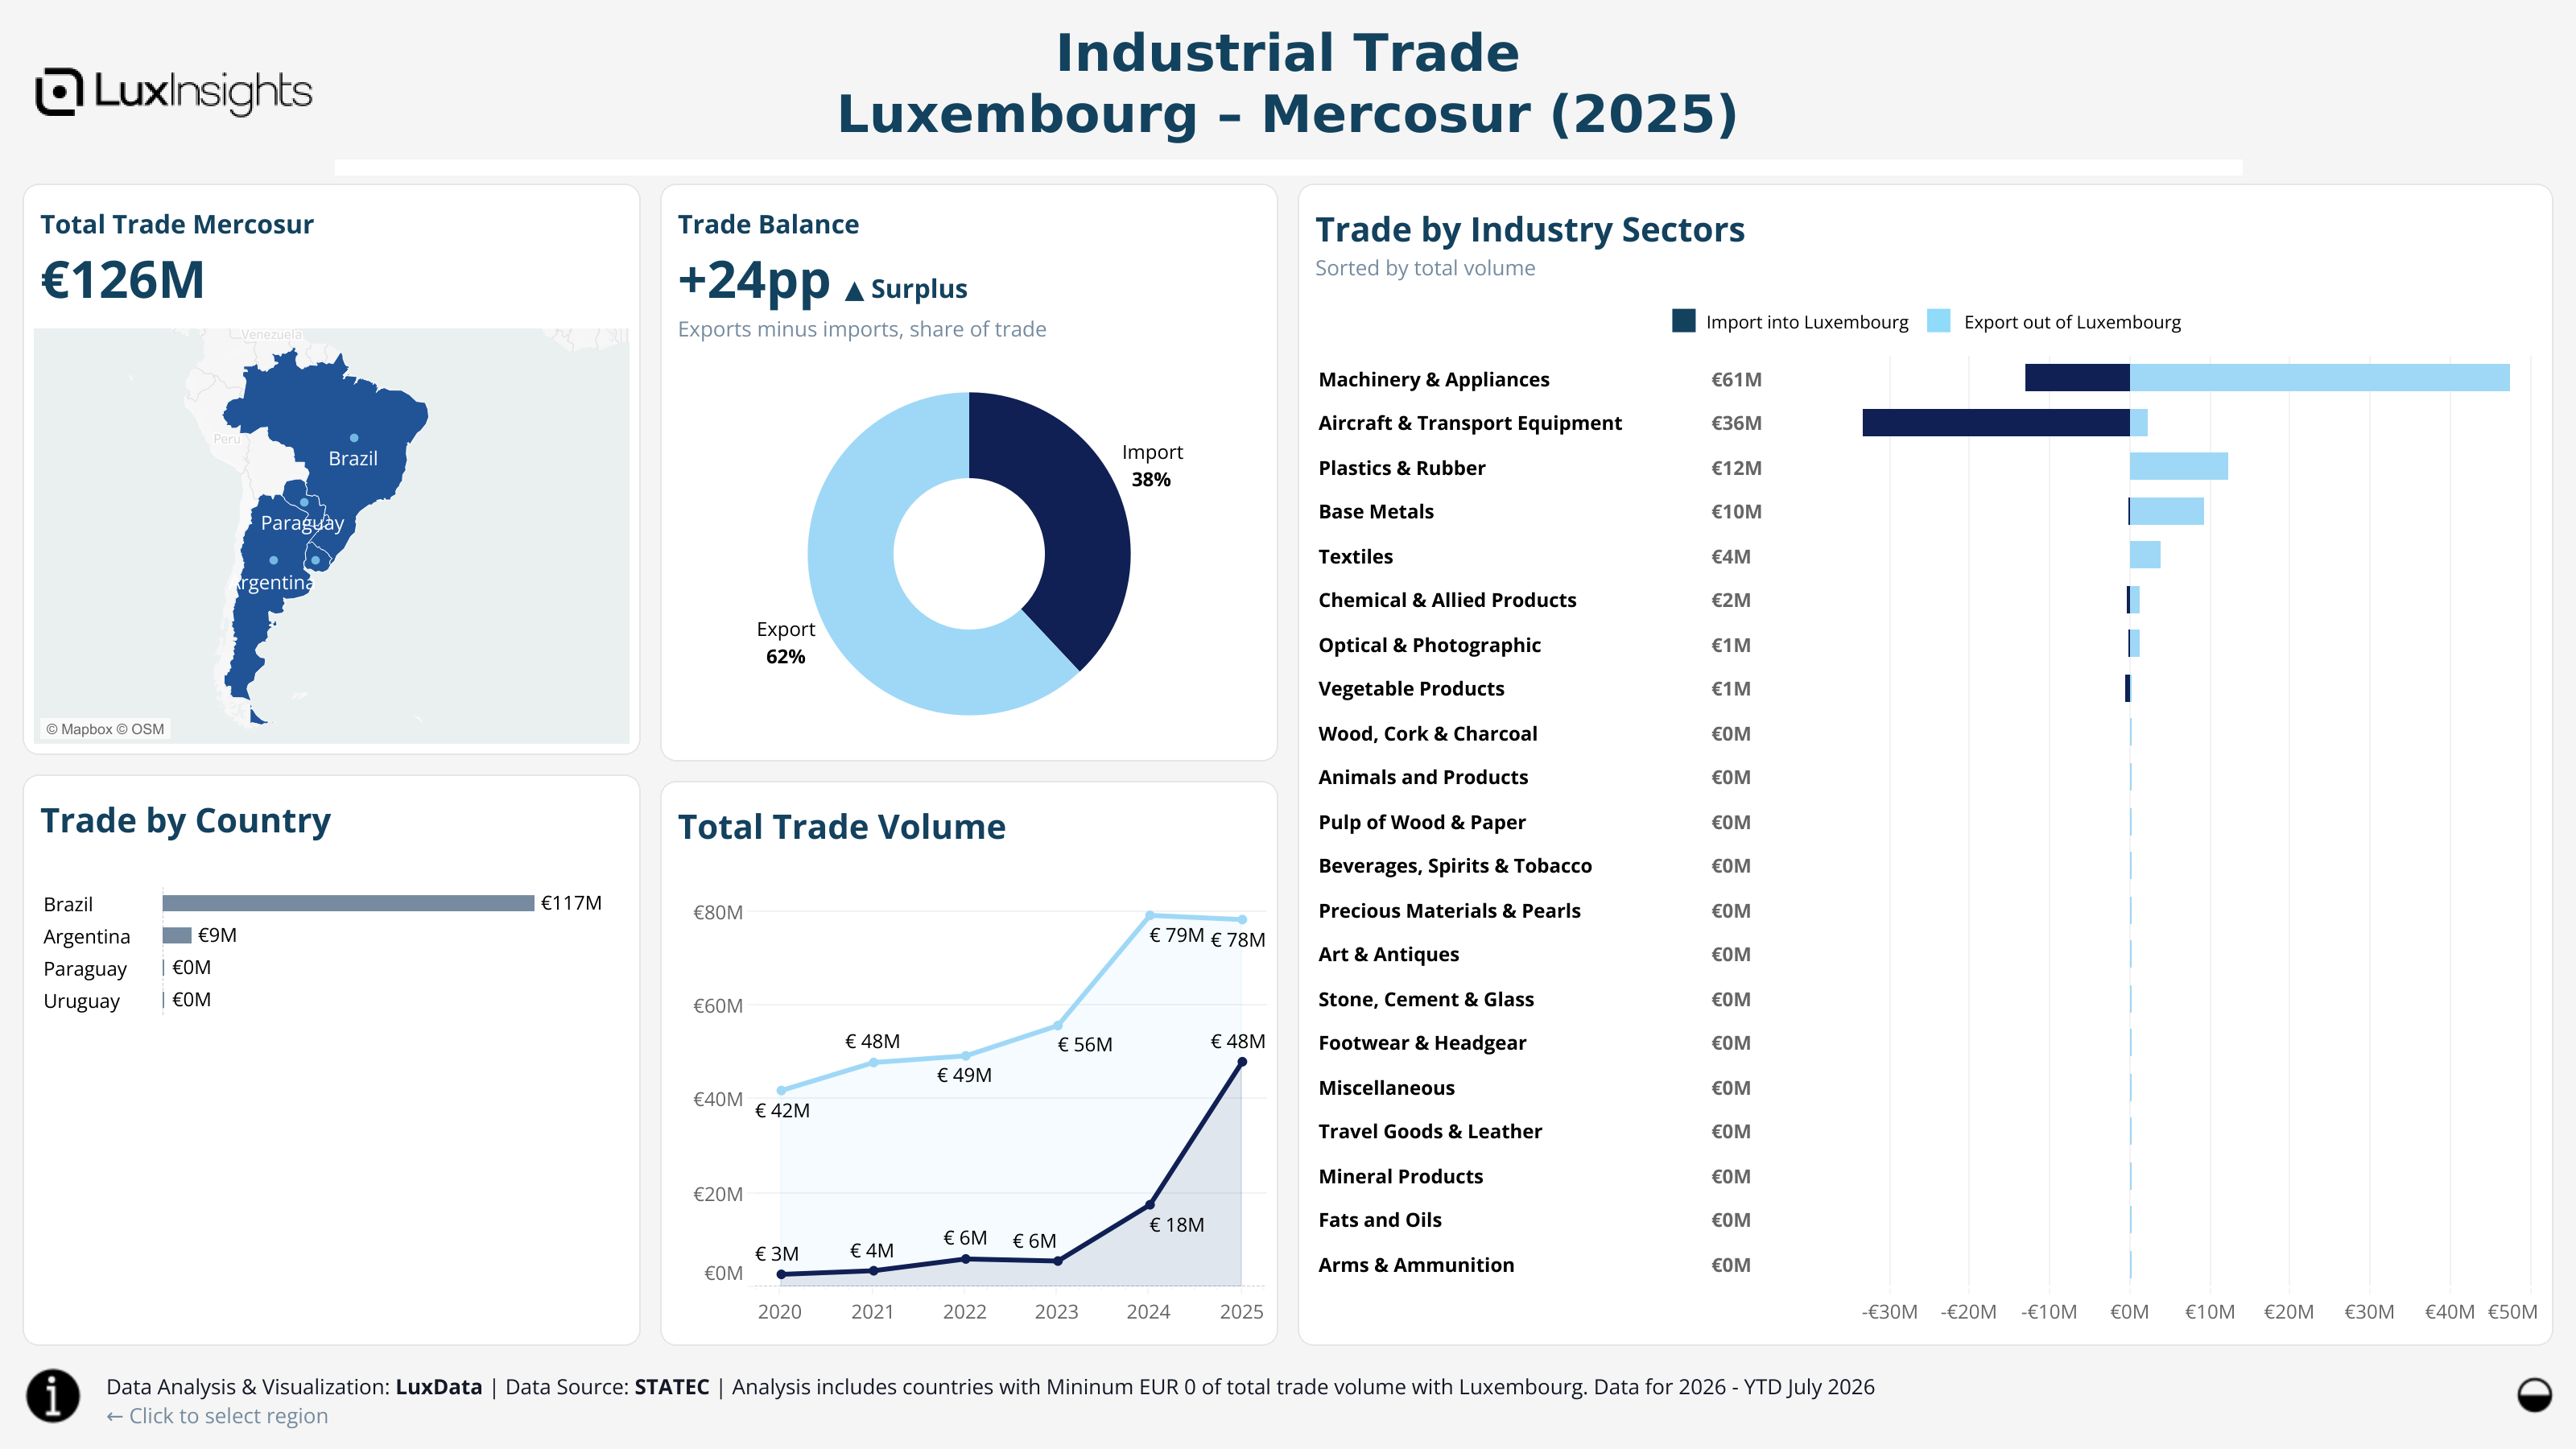Click the 2020 export point € 42M
Image resolution: width=2576 pixels, height=1449 pixels.
(x=781, y=1091)
